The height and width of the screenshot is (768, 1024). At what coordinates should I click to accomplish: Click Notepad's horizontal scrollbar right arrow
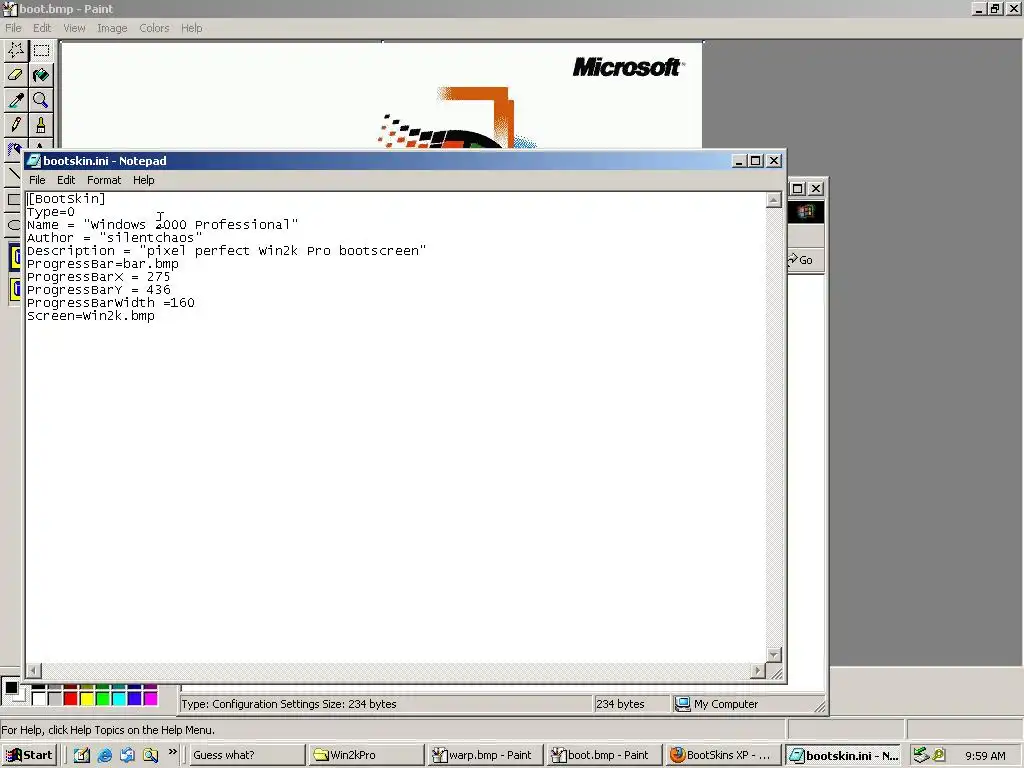tap(758, 671)
